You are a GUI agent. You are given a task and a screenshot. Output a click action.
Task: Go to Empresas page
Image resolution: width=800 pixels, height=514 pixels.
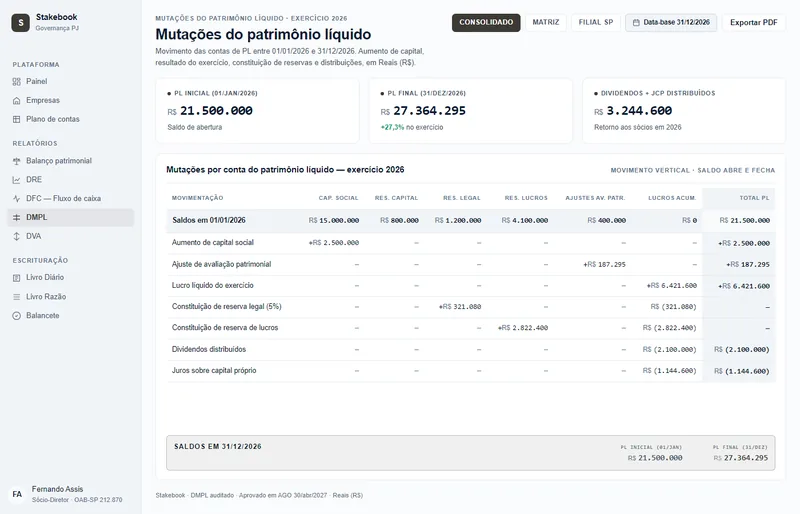[71, 101]
